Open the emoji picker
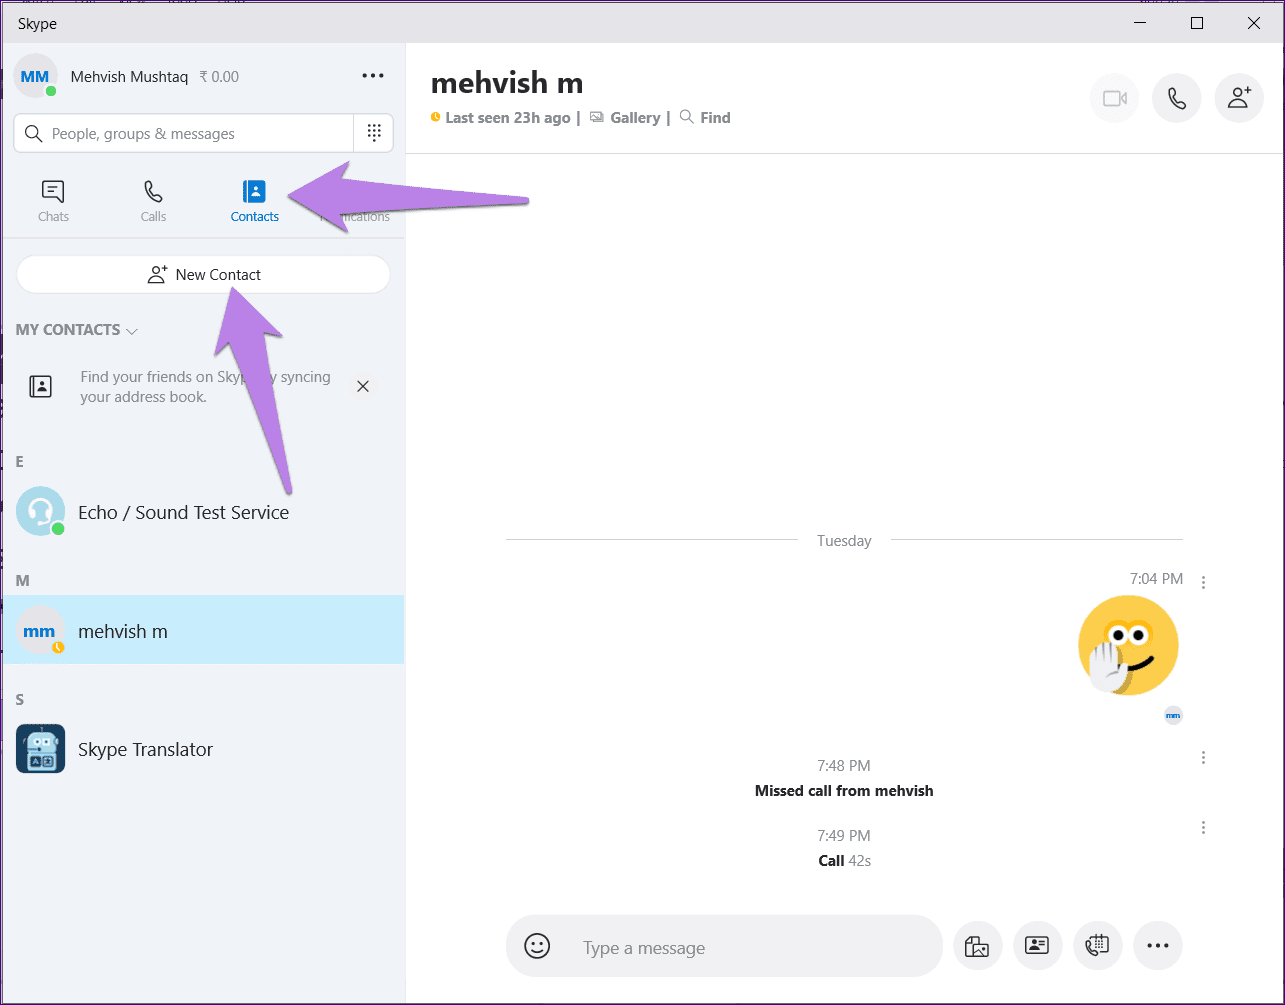Image resolution: width=1285 pixels, height=1005 pixels. coord(537,946)
